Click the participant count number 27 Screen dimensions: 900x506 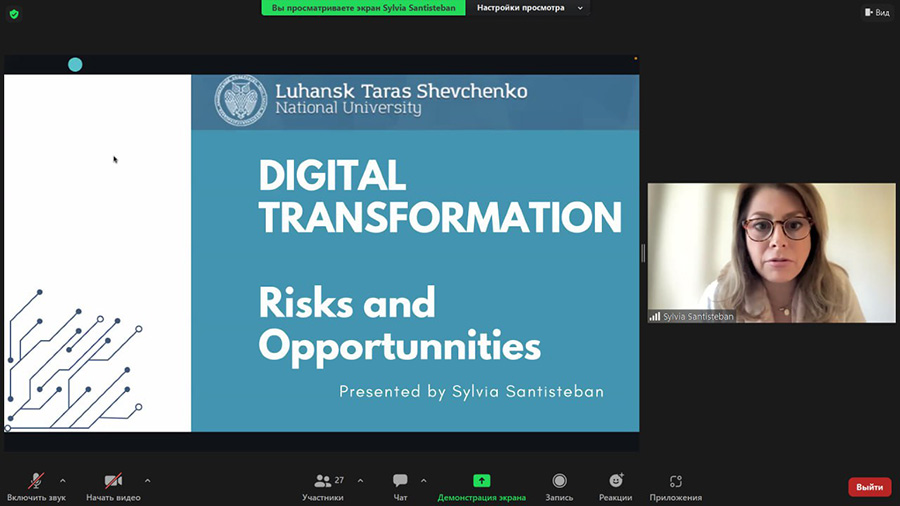(339, 480)
